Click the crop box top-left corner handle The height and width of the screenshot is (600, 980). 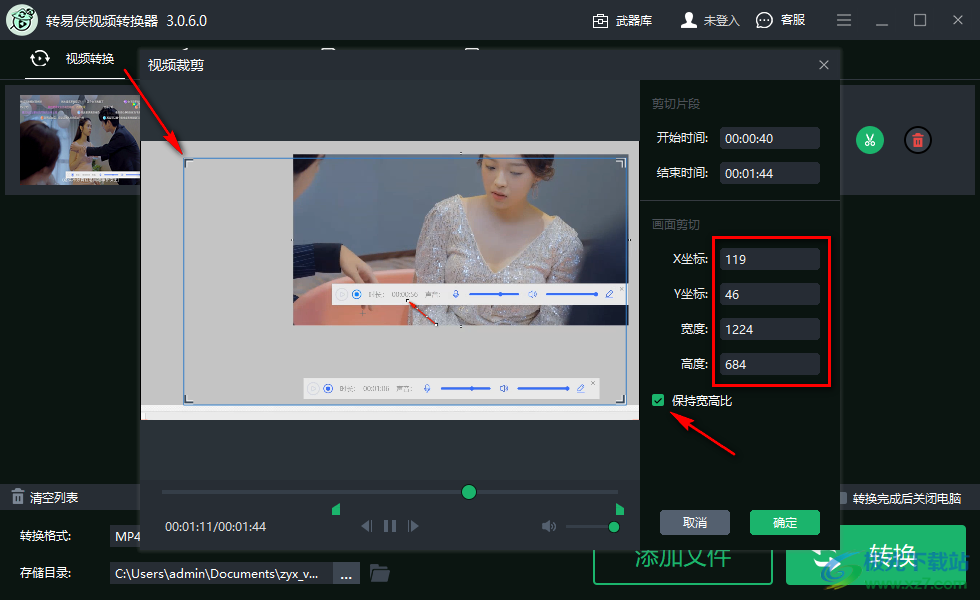click(x=188, y=162)
